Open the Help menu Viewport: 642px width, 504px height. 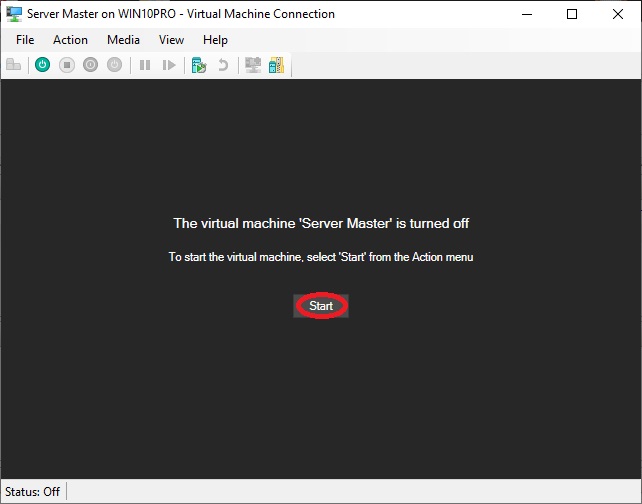pyautogui.click(x=215, y=40)
